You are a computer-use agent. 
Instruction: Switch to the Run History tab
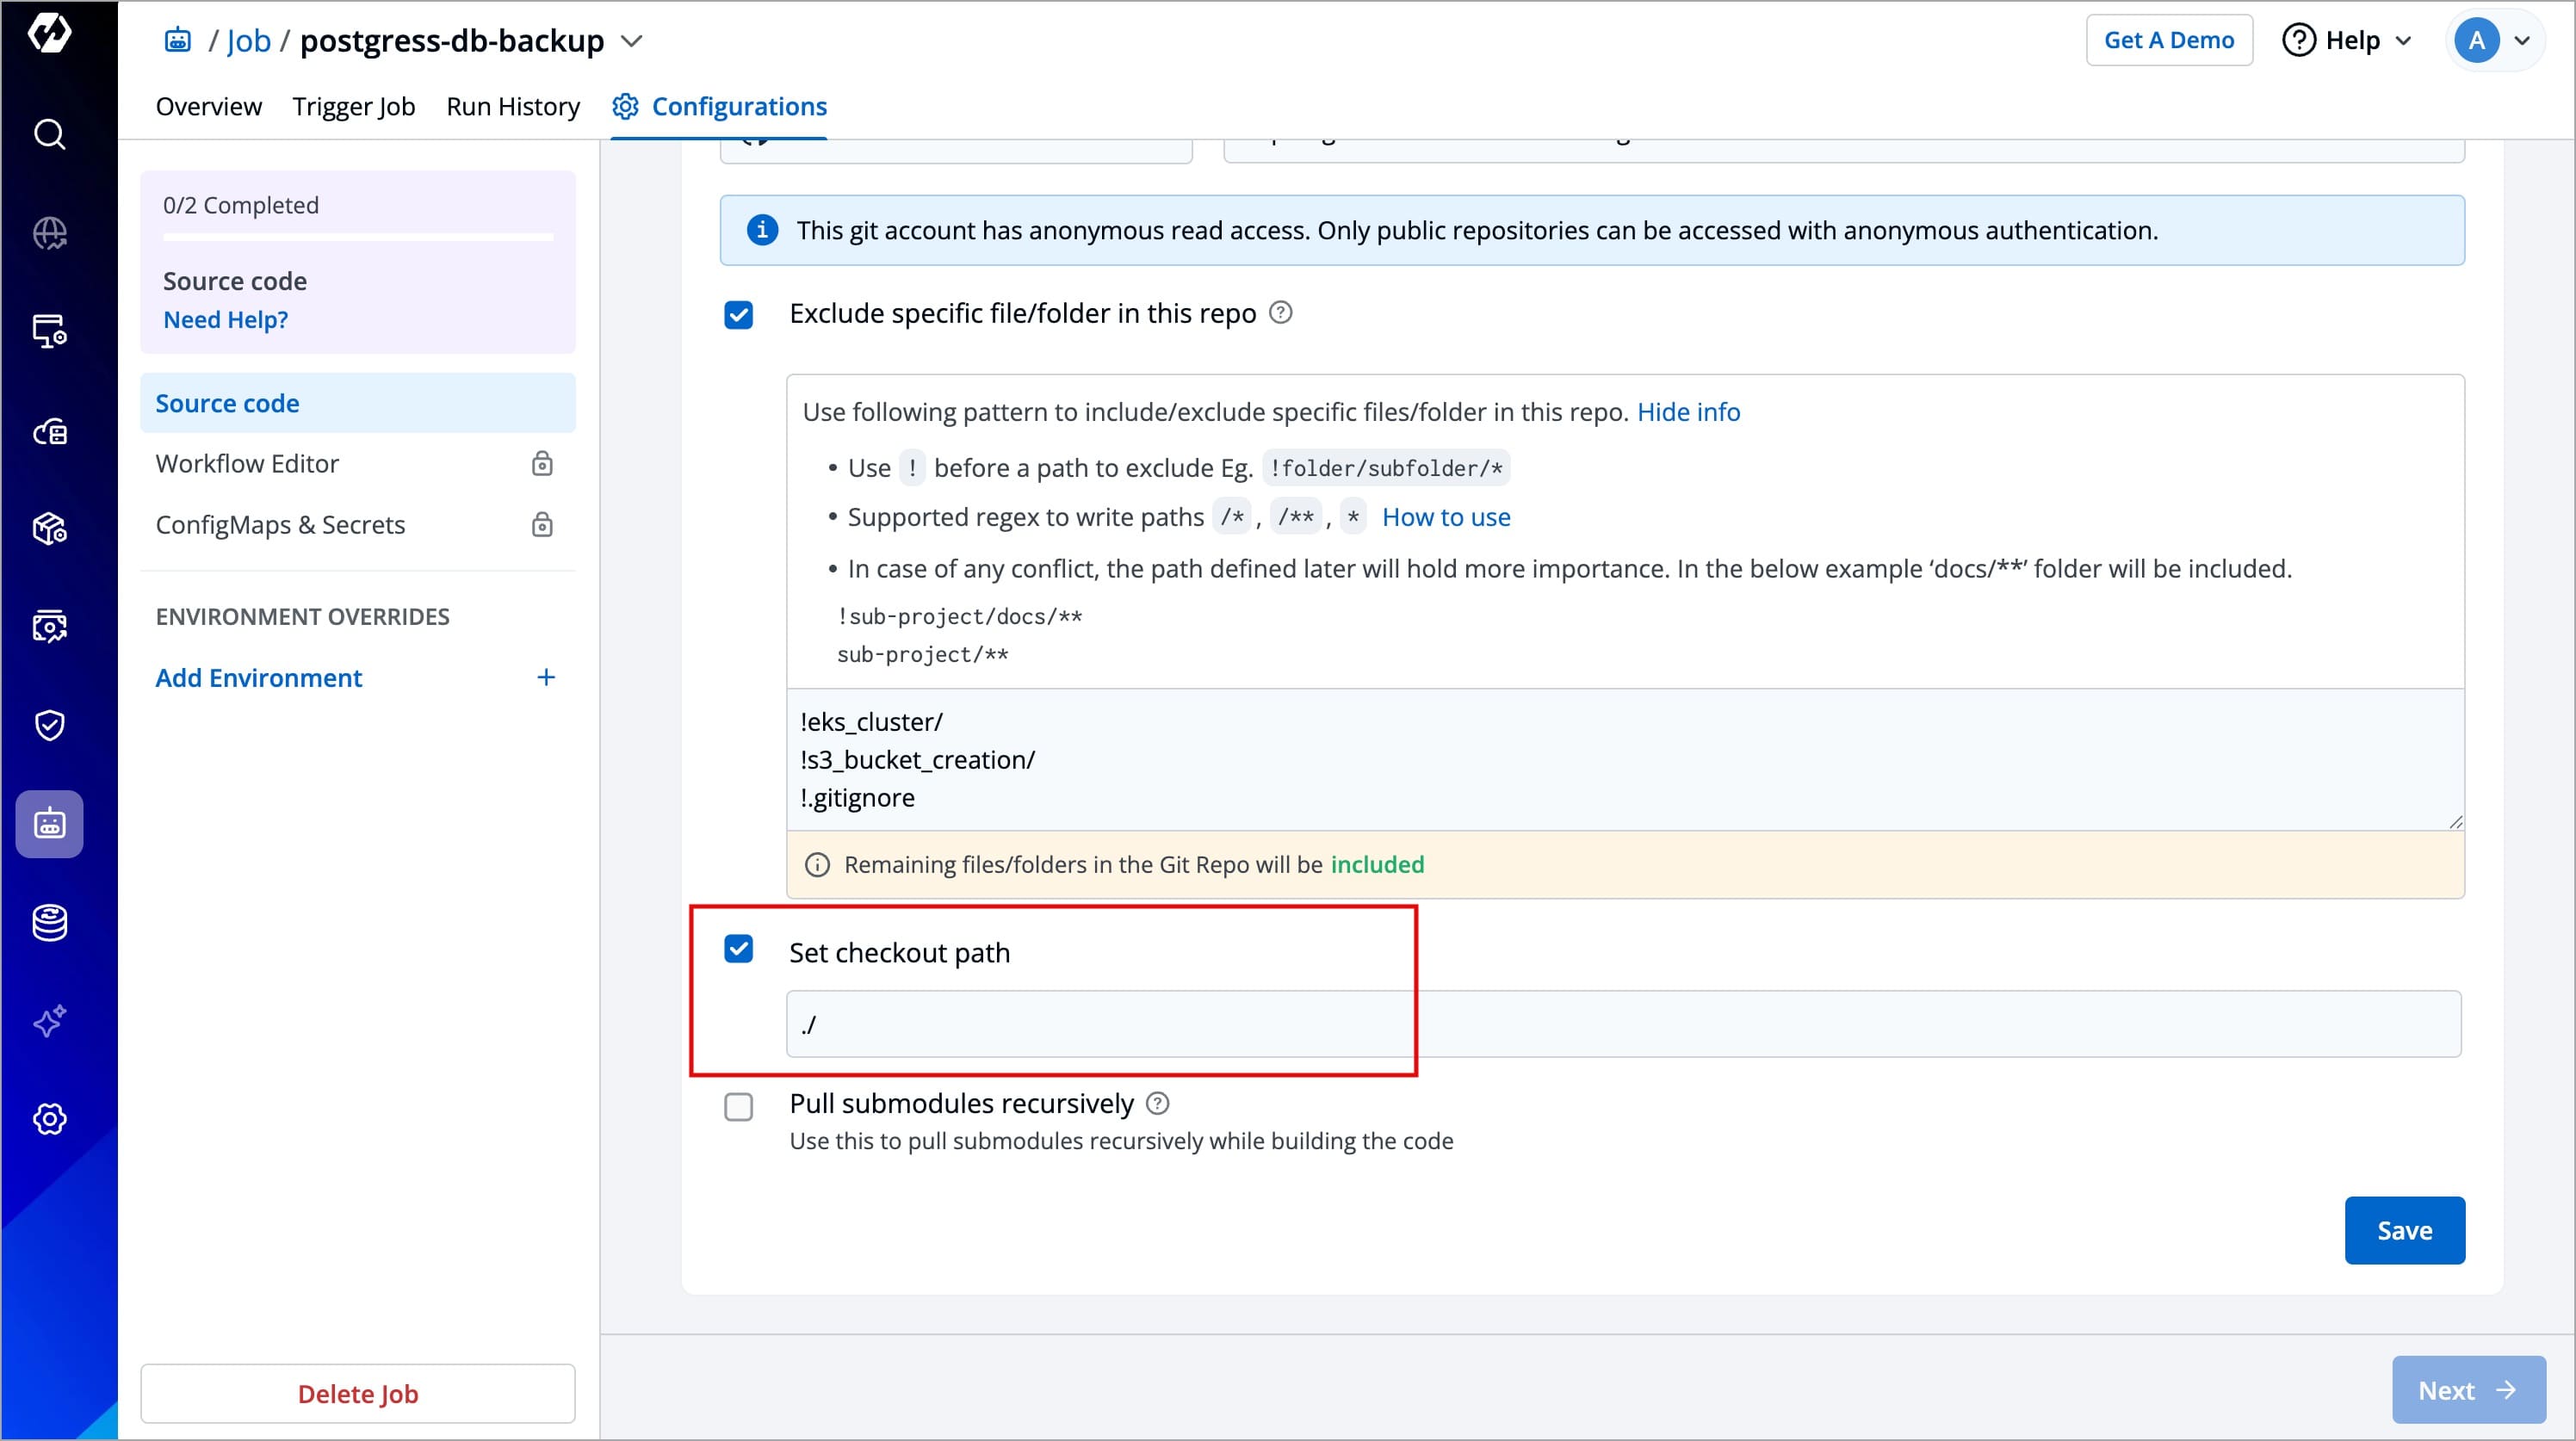[512, 106]
